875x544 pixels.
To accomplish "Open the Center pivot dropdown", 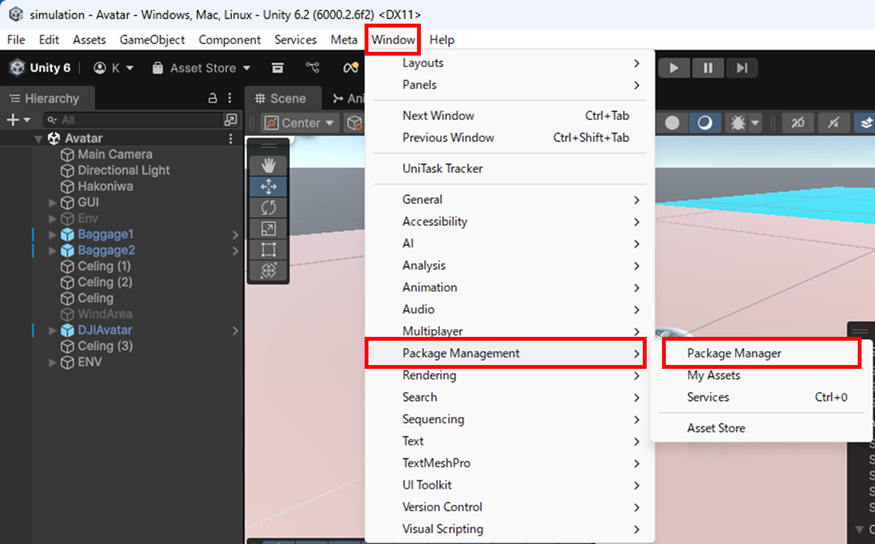I will pos(300,123).
